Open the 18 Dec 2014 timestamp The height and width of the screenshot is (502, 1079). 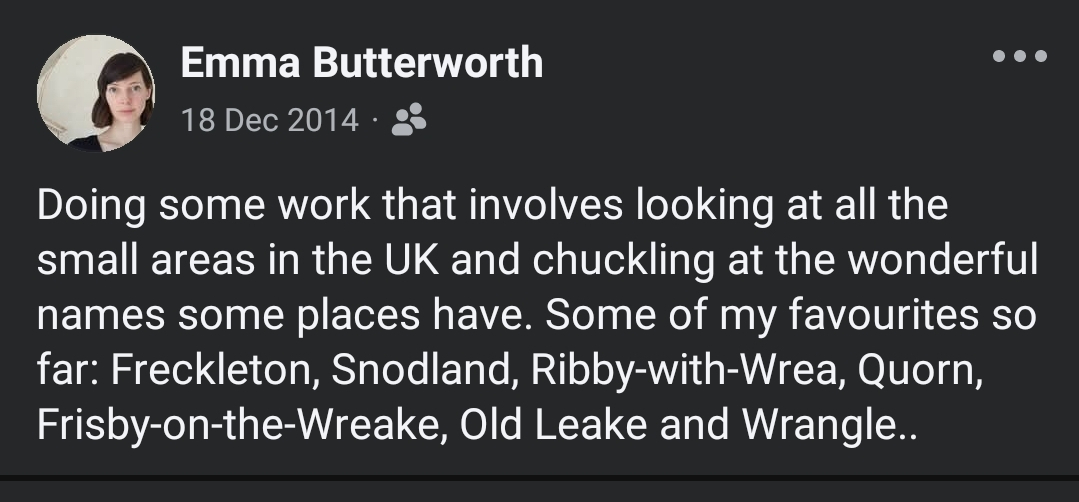click(269, 121)
